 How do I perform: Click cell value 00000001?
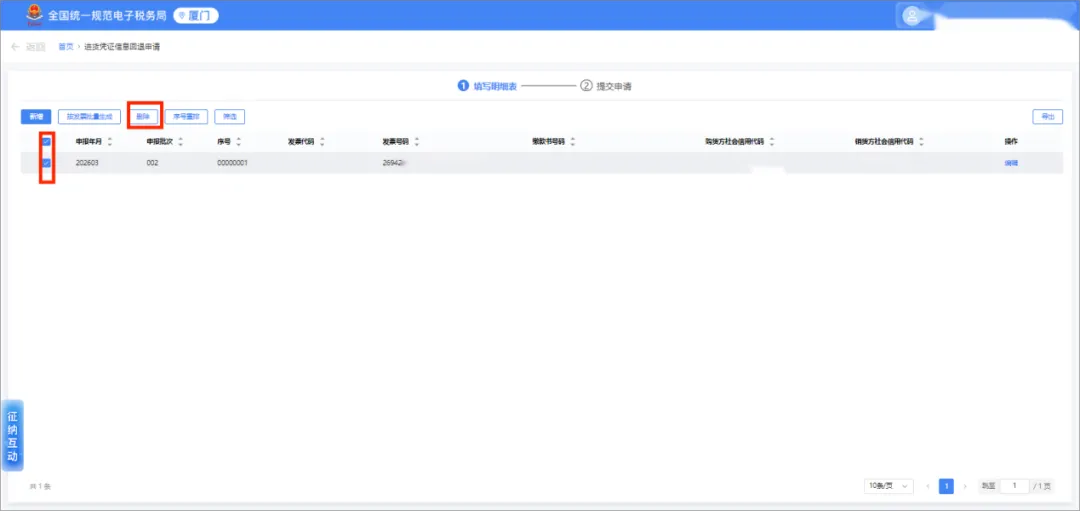click(233, 163)
